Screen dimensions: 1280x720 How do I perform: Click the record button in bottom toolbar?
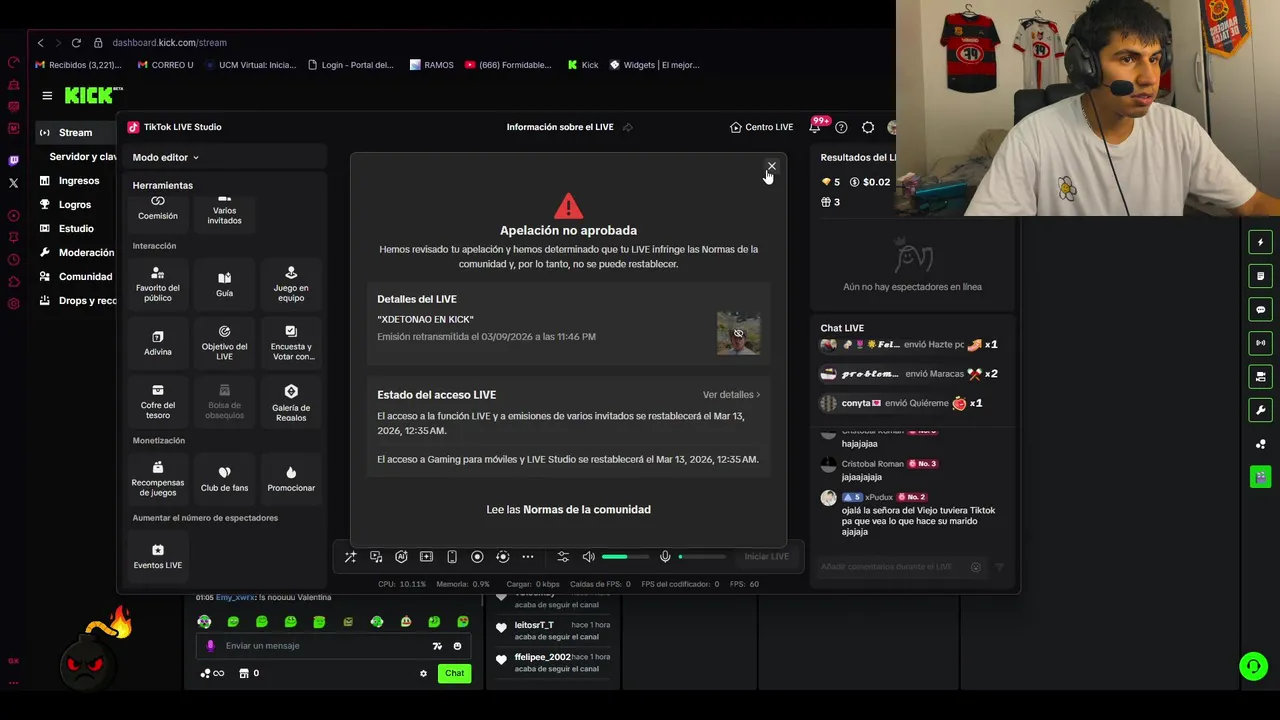pyautogui.click(x=477, y=557)
